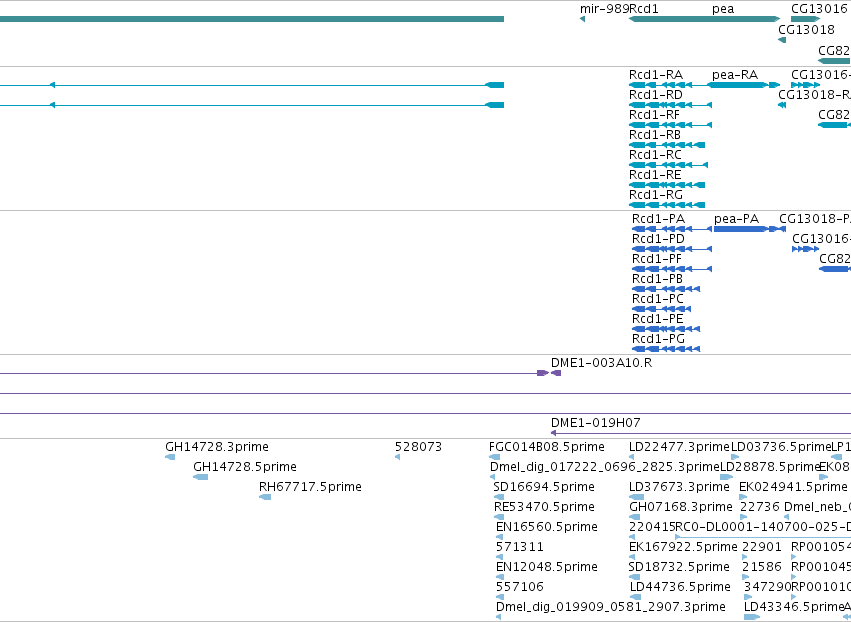Screen dimensions: 851x622
Task: Select the EN12048.5prime EST label
Action: [547, 568]
